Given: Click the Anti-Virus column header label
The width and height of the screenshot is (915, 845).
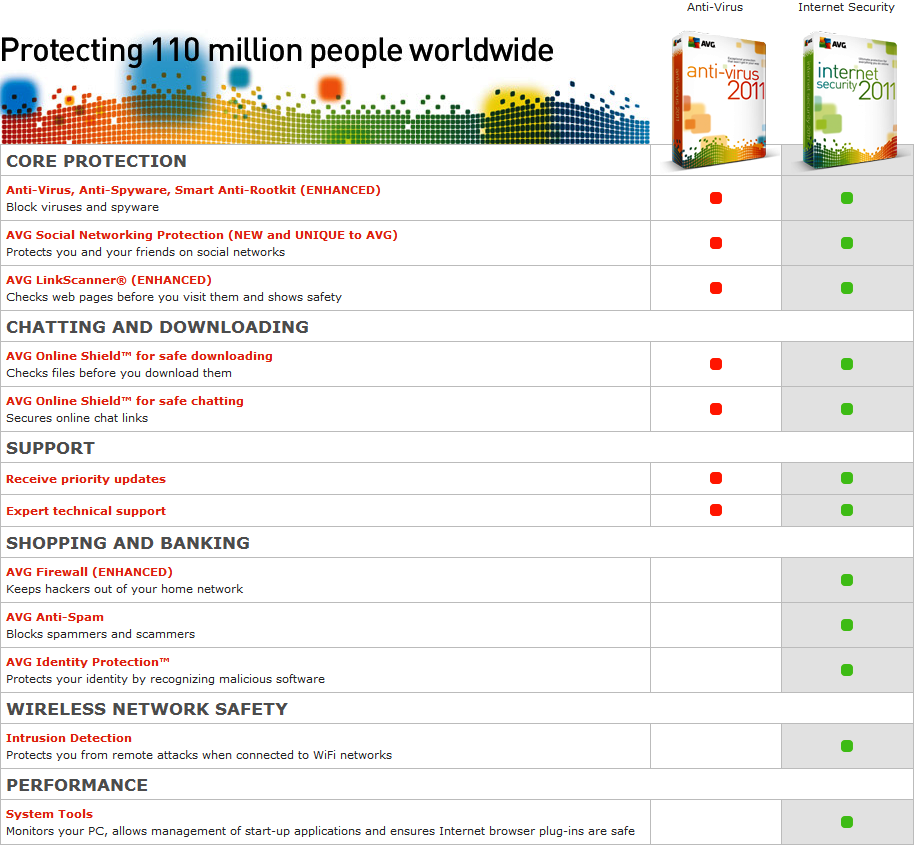Looking at the screenshot, I should coord(714,7).
